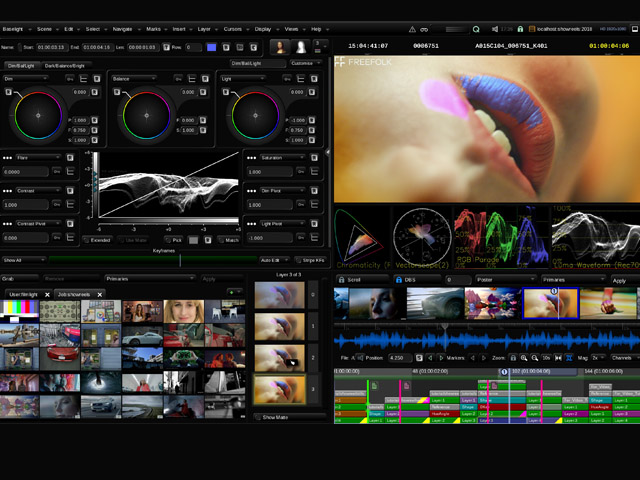Click the 10s zoom button
Image resolution: width=640 pixels, height=480 pixels.
[546, 358]
